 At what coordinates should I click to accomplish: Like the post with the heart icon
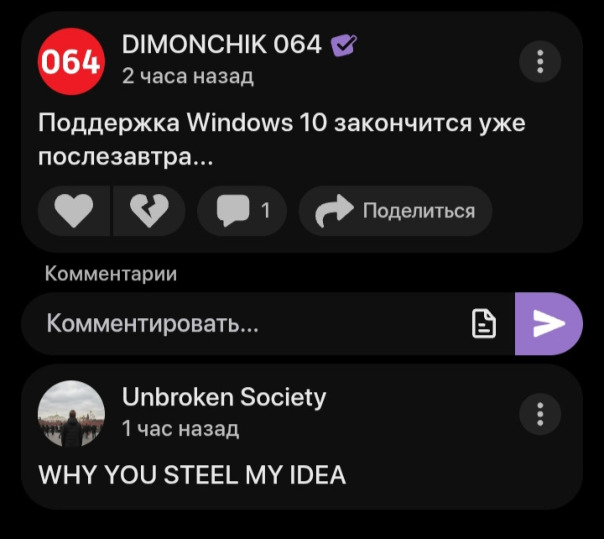click(x=74, y=211)
